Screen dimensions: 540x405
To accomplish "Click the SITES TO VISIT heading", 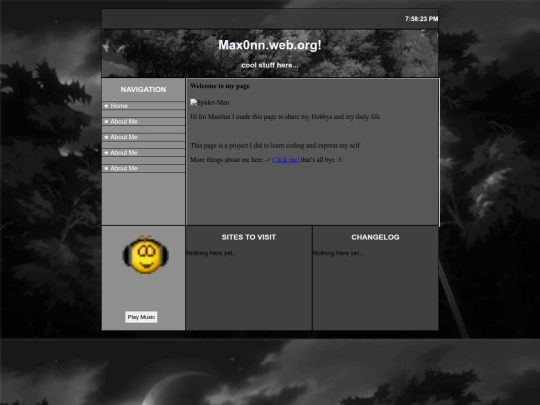I will click(249, 237).
